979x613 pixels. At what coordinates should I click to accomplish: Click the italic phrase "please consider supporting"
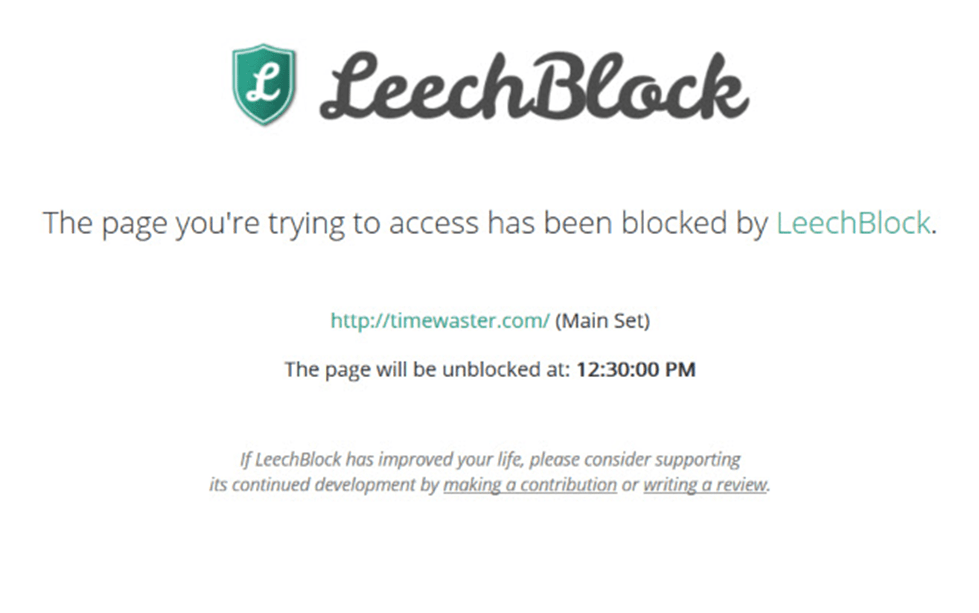point(640,460)
